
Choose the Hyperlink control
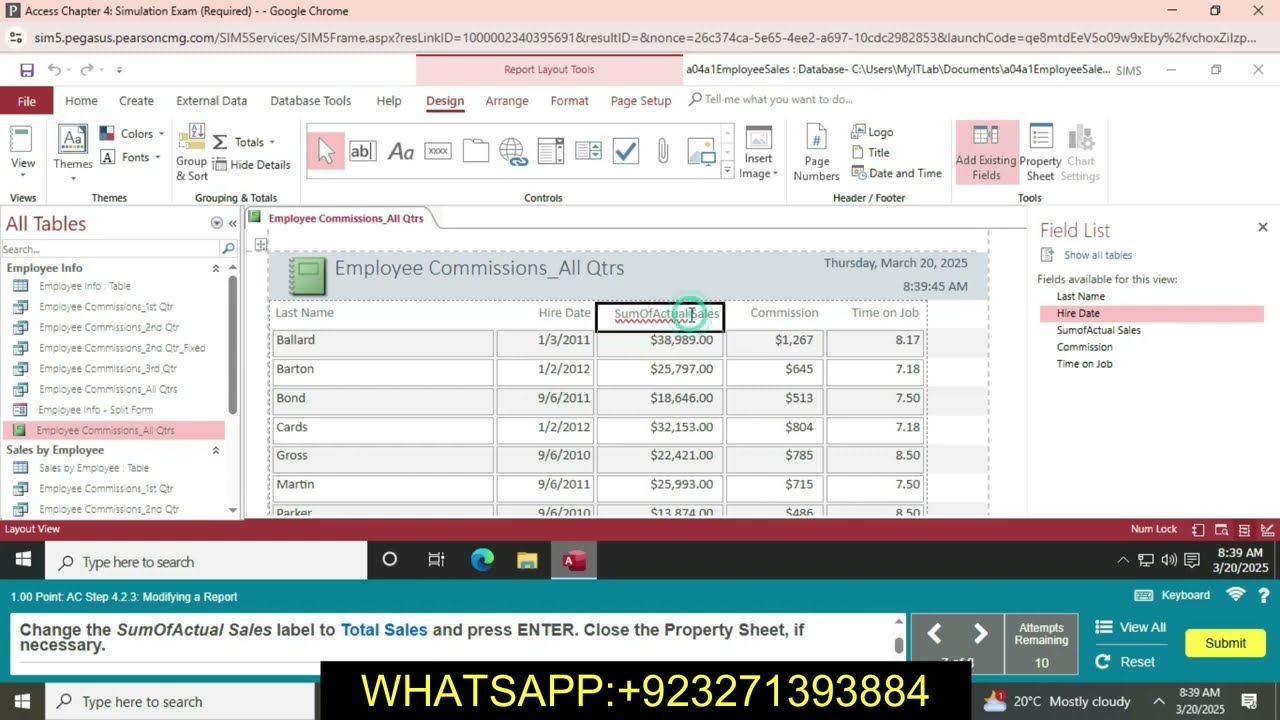click(513, 151)
